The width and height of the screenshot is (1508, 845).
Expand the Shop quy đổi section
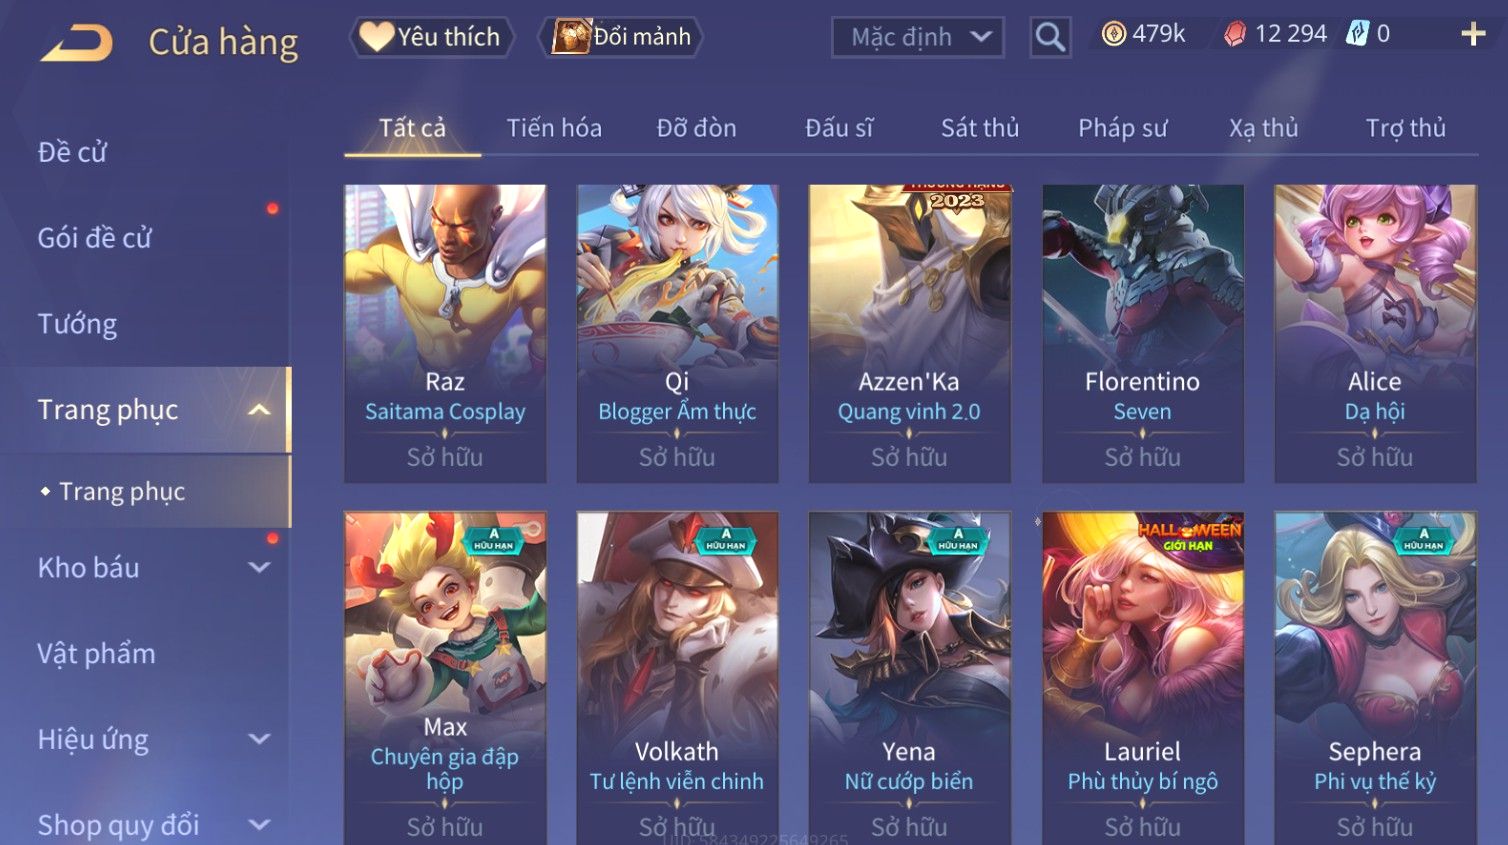pos(259,825)
